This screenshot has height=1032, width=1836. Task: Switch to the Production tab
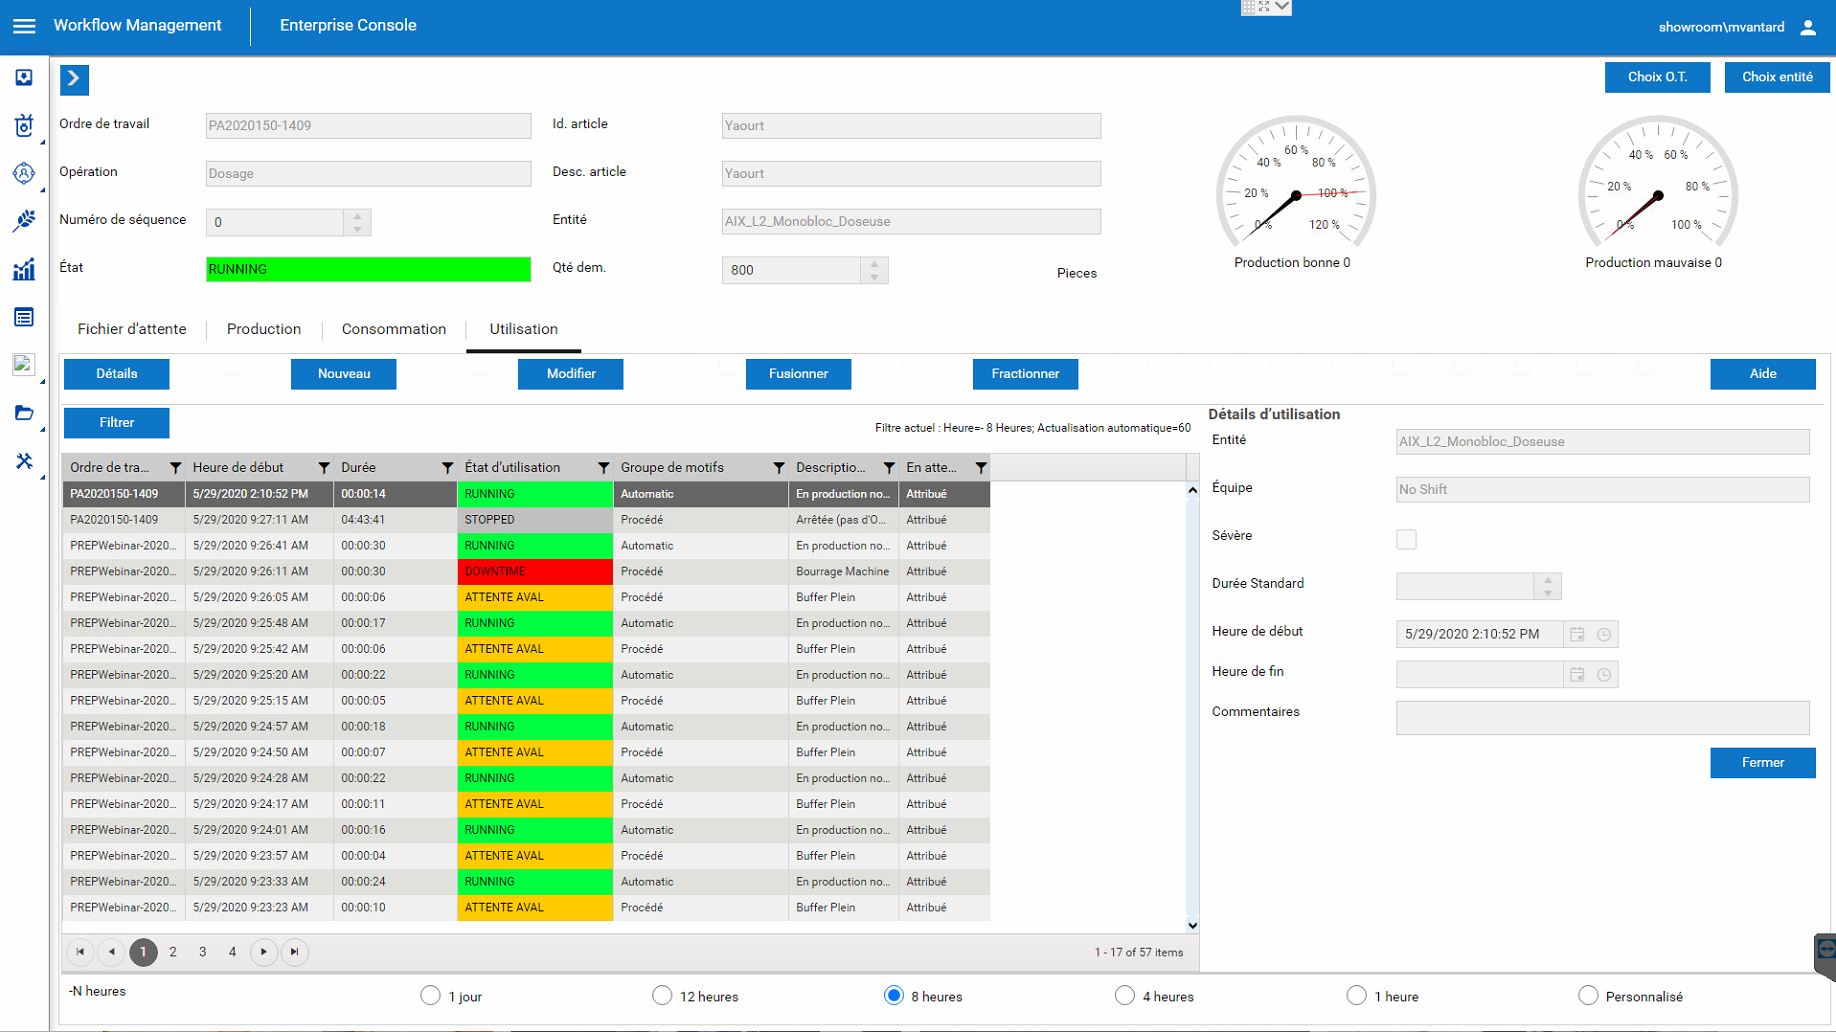tap(263, 329)
